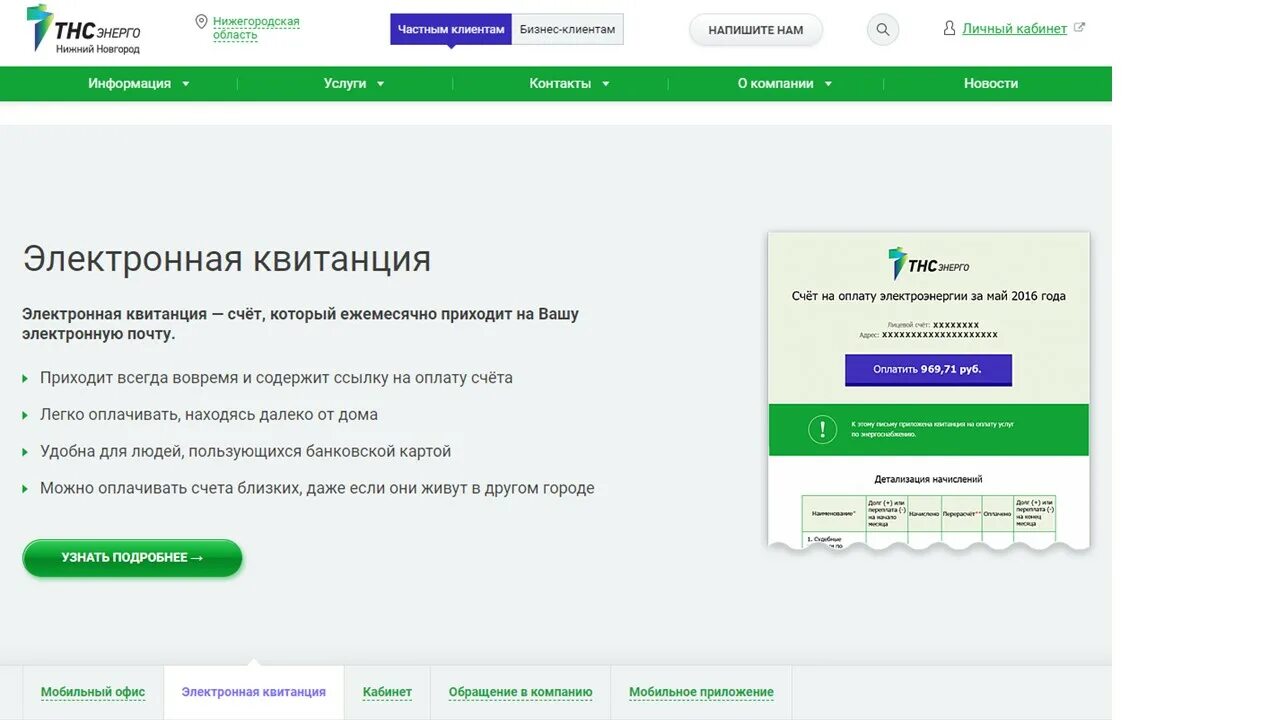Go to Новости section
Viewport: 1280px width, 720px height.
[x=991, y=84]
